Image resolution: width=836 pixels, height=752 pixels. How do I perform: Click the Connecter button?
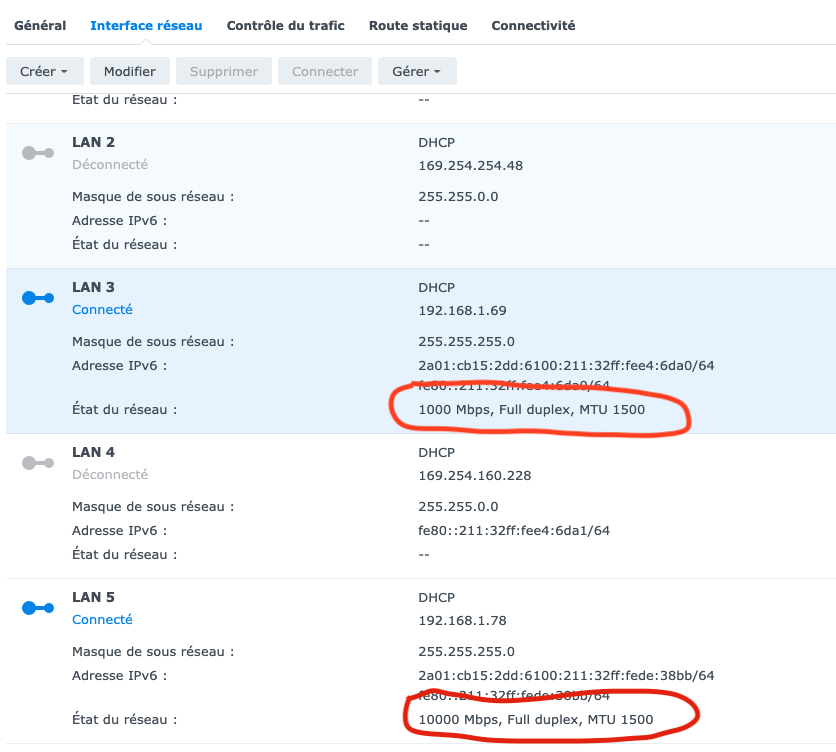pos(325,71)
